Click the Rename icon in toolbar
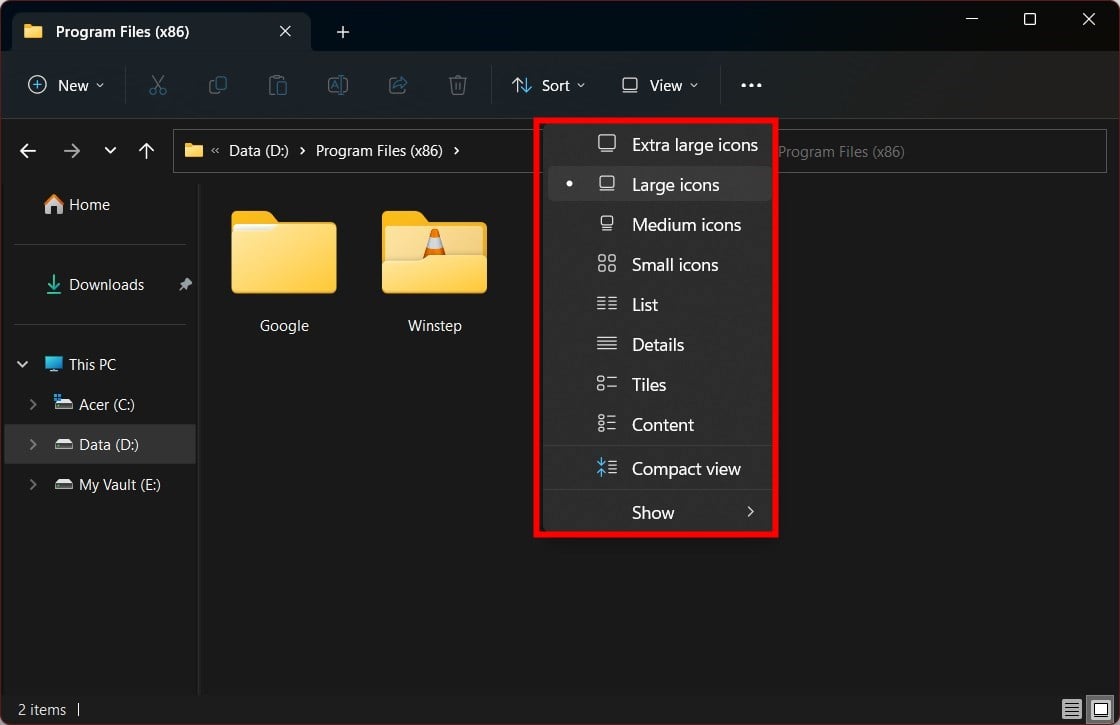Viewport: 1120px width, 725px height. (x=338, y=85)
